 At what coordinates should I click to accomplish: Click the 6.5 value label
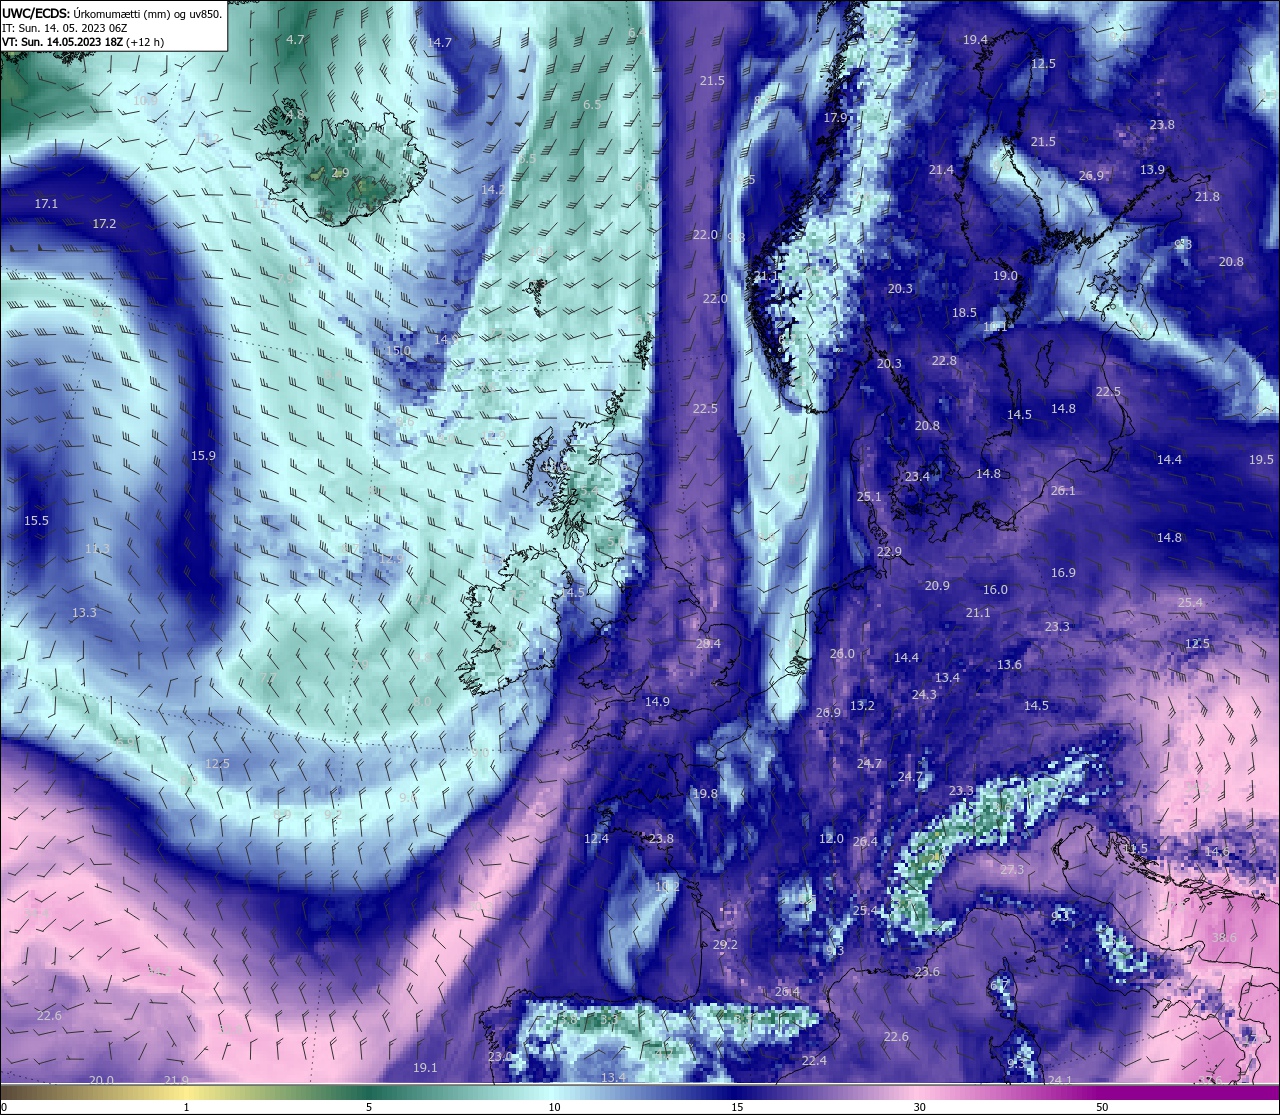(592, 104)
